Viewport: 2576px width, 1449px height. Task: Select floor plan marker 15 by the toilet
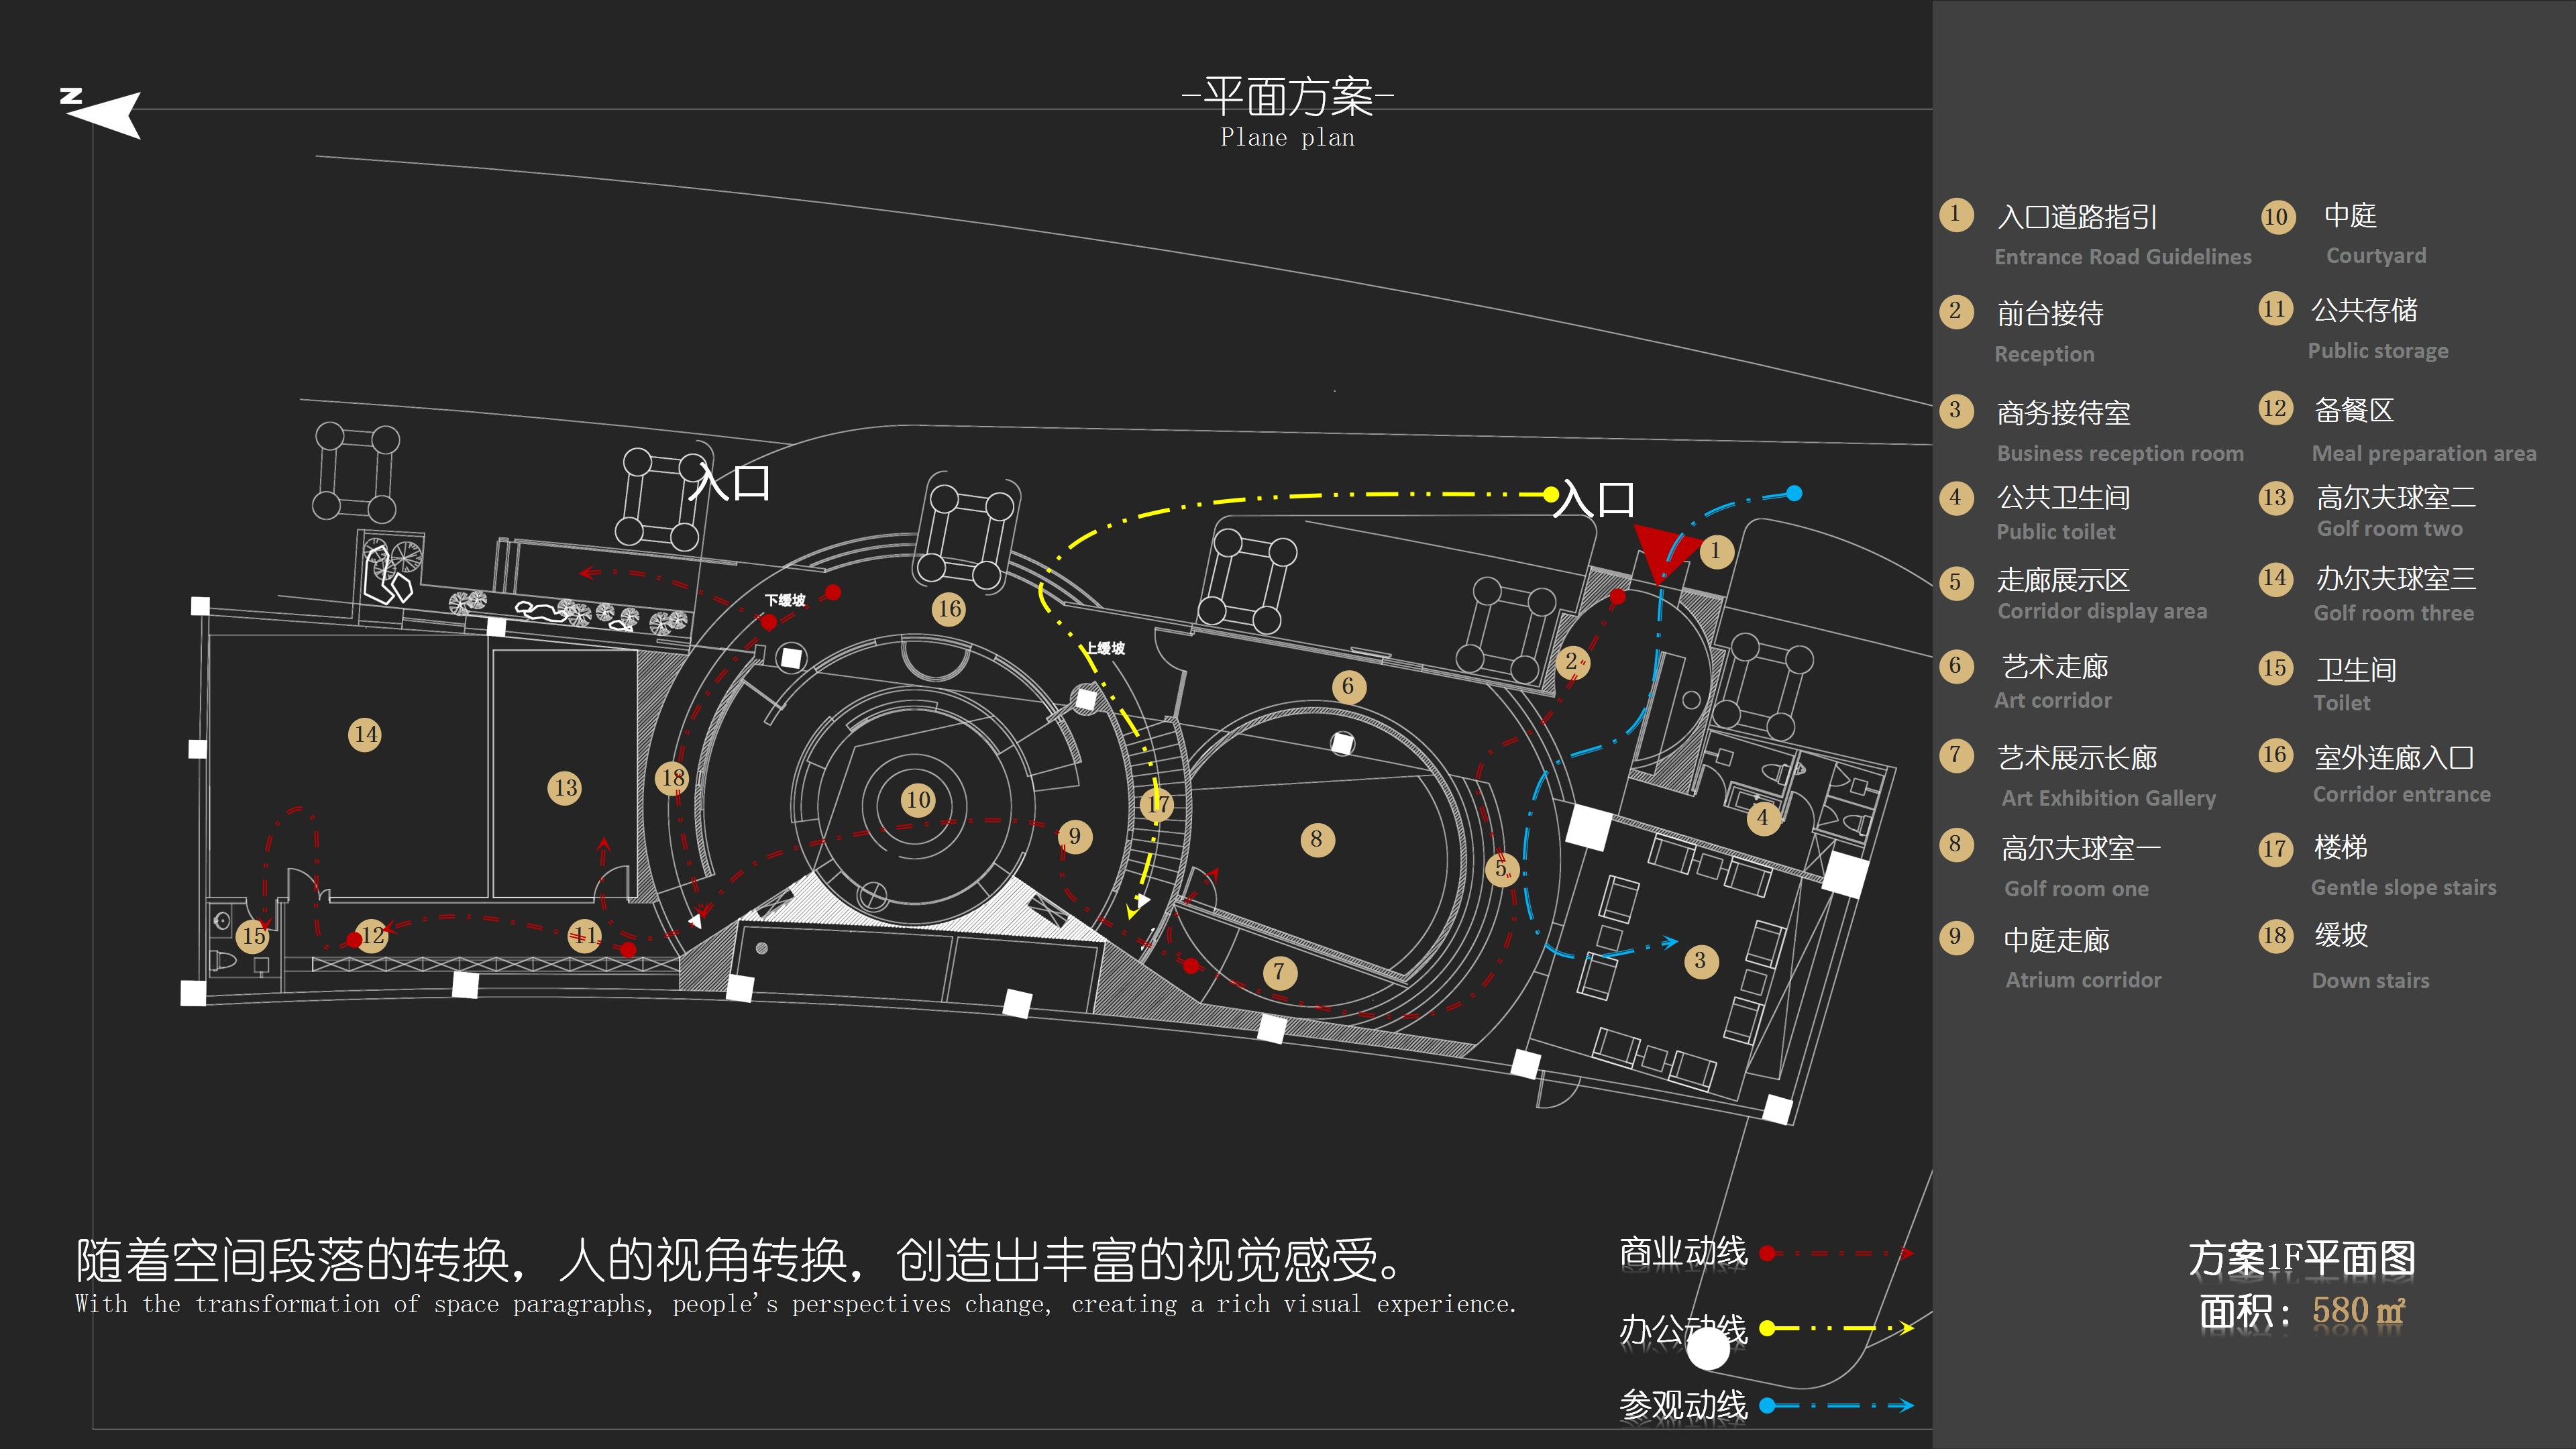click(253, 936)
